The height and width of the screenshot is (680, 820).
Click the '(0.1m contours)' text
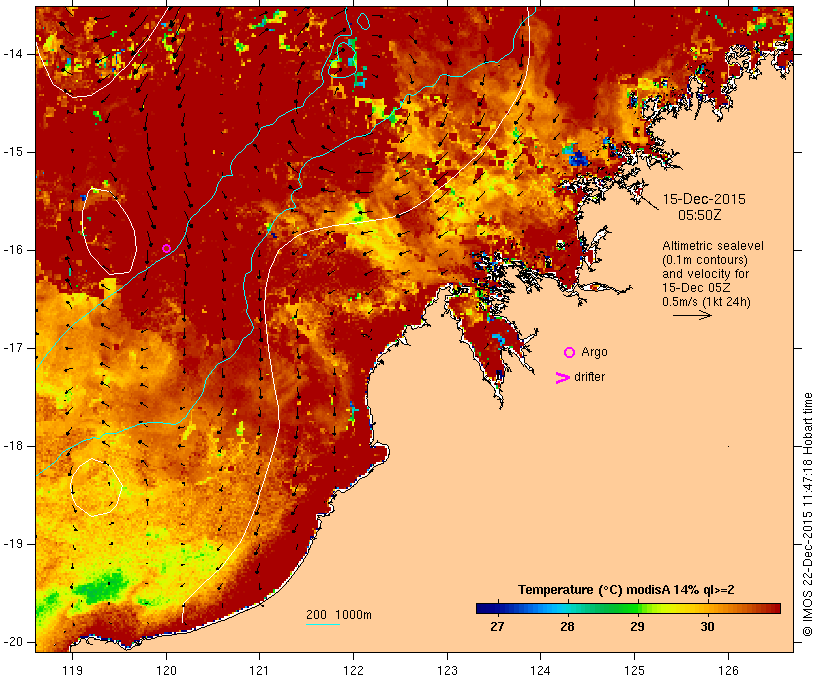point(705,260)
